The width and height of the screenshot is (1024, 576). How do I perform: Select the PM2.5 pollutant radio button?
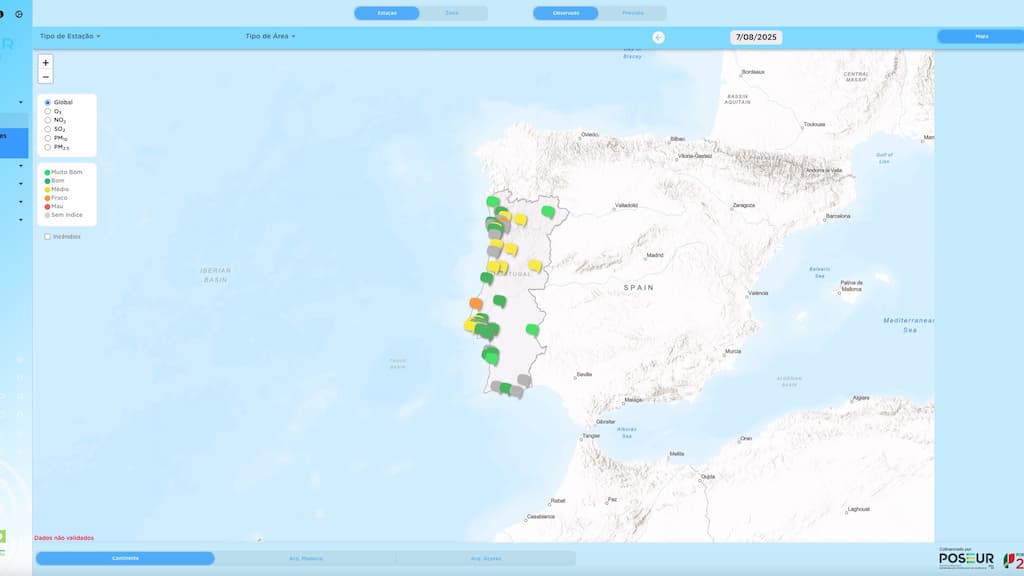tap(47, 147)
